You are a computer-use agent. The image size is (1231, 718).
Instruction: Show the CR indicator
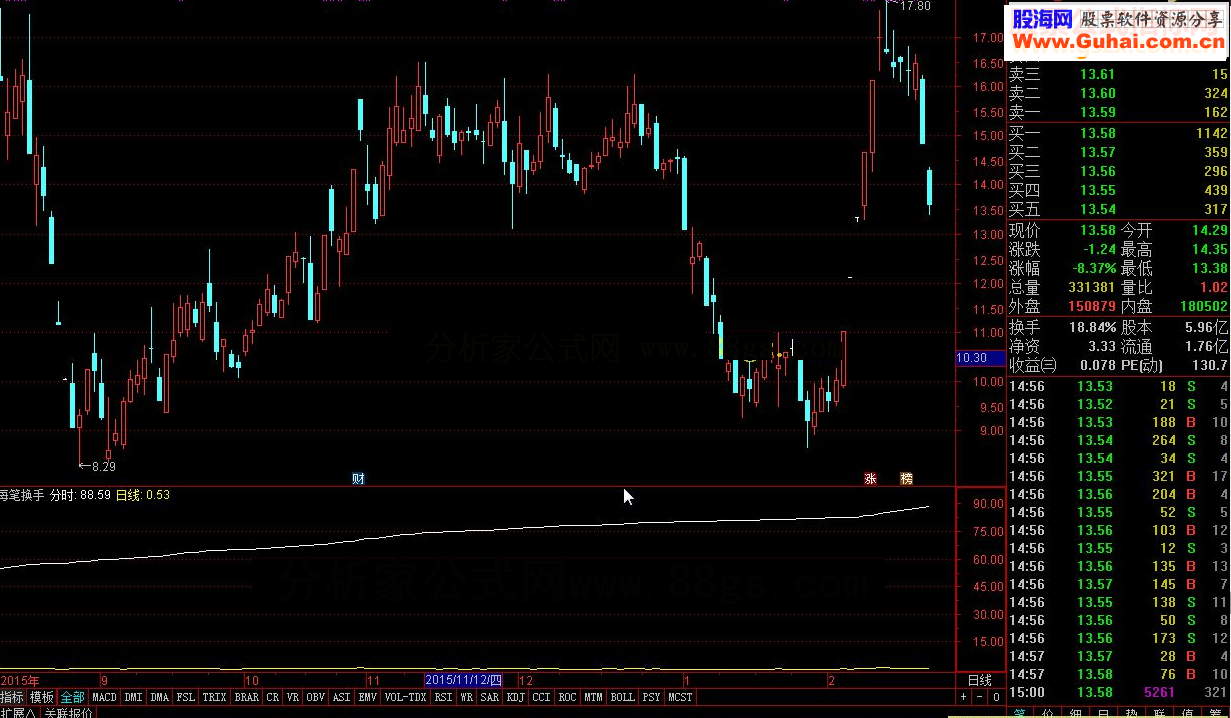coord(272,697)
